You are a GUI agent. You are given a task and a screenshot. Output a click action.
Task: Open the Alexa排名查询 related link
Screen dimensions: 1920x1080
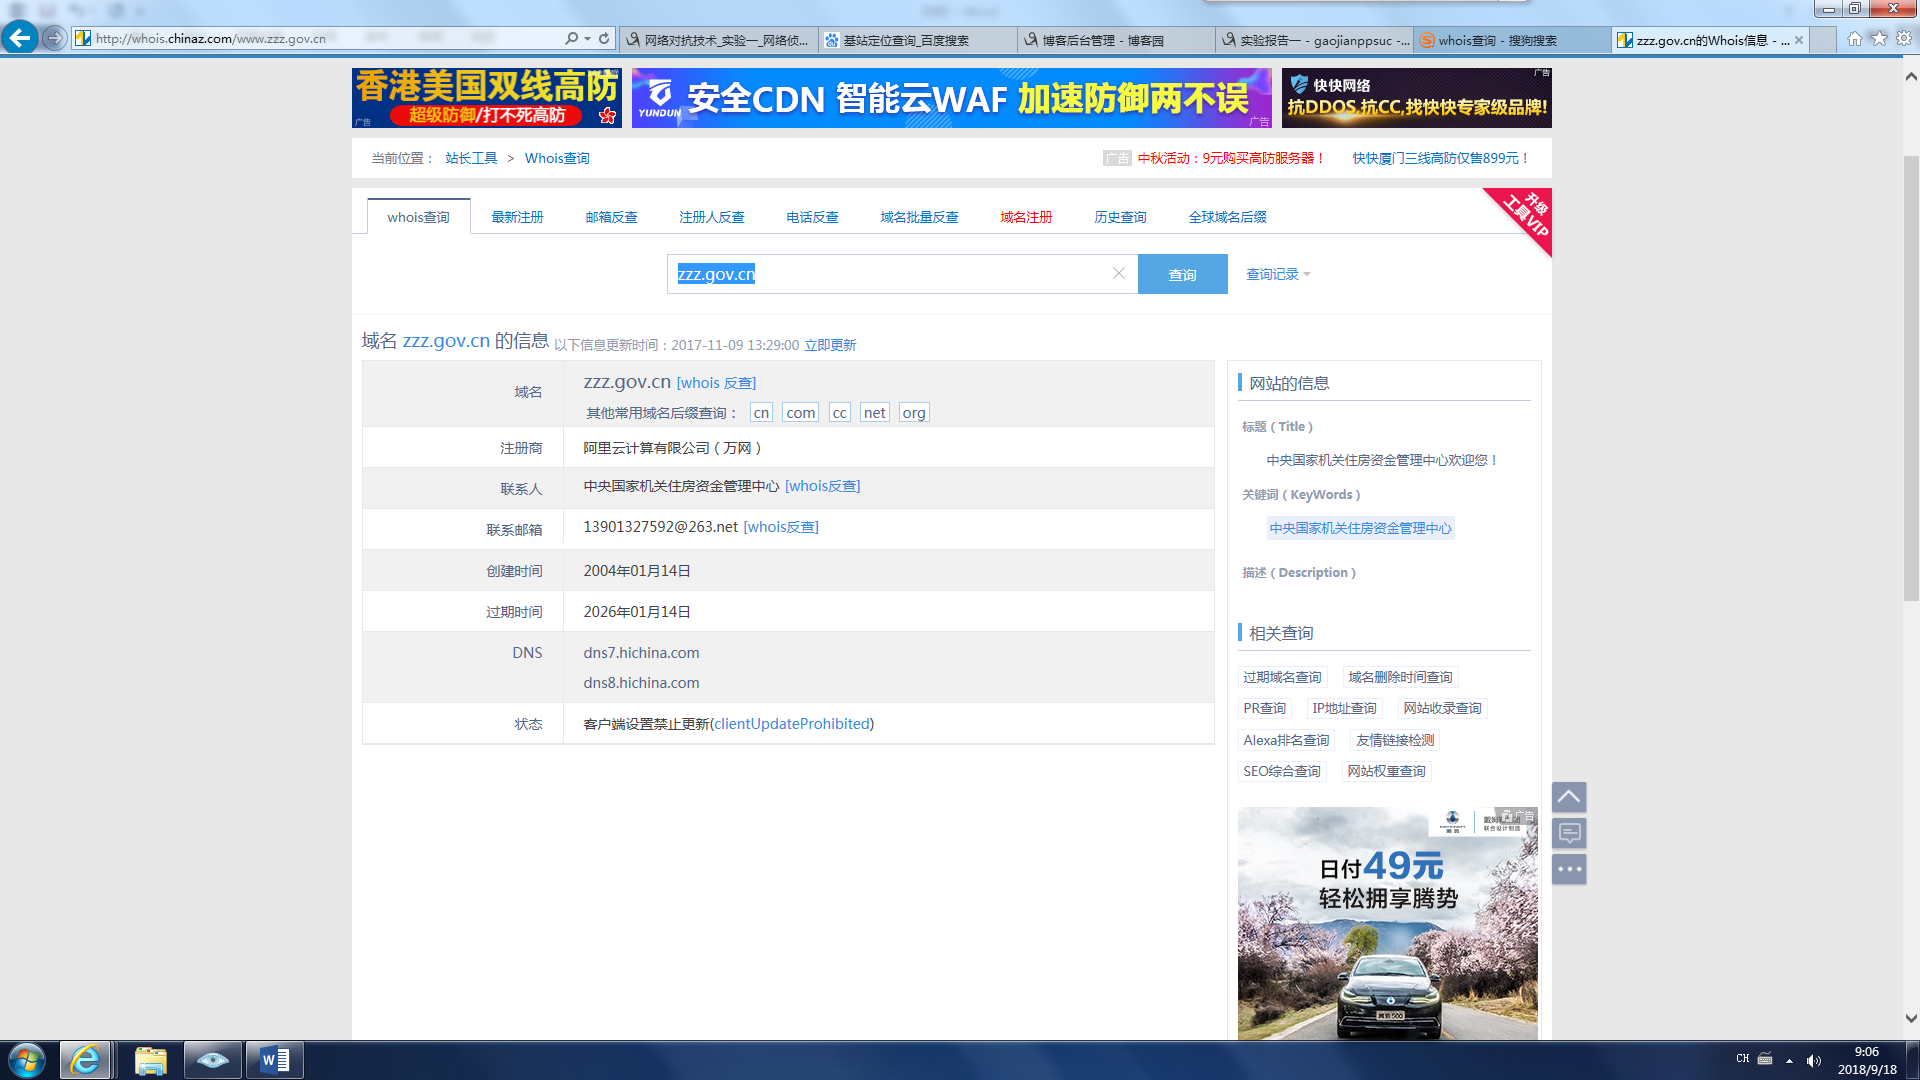tap(1286, 740)
